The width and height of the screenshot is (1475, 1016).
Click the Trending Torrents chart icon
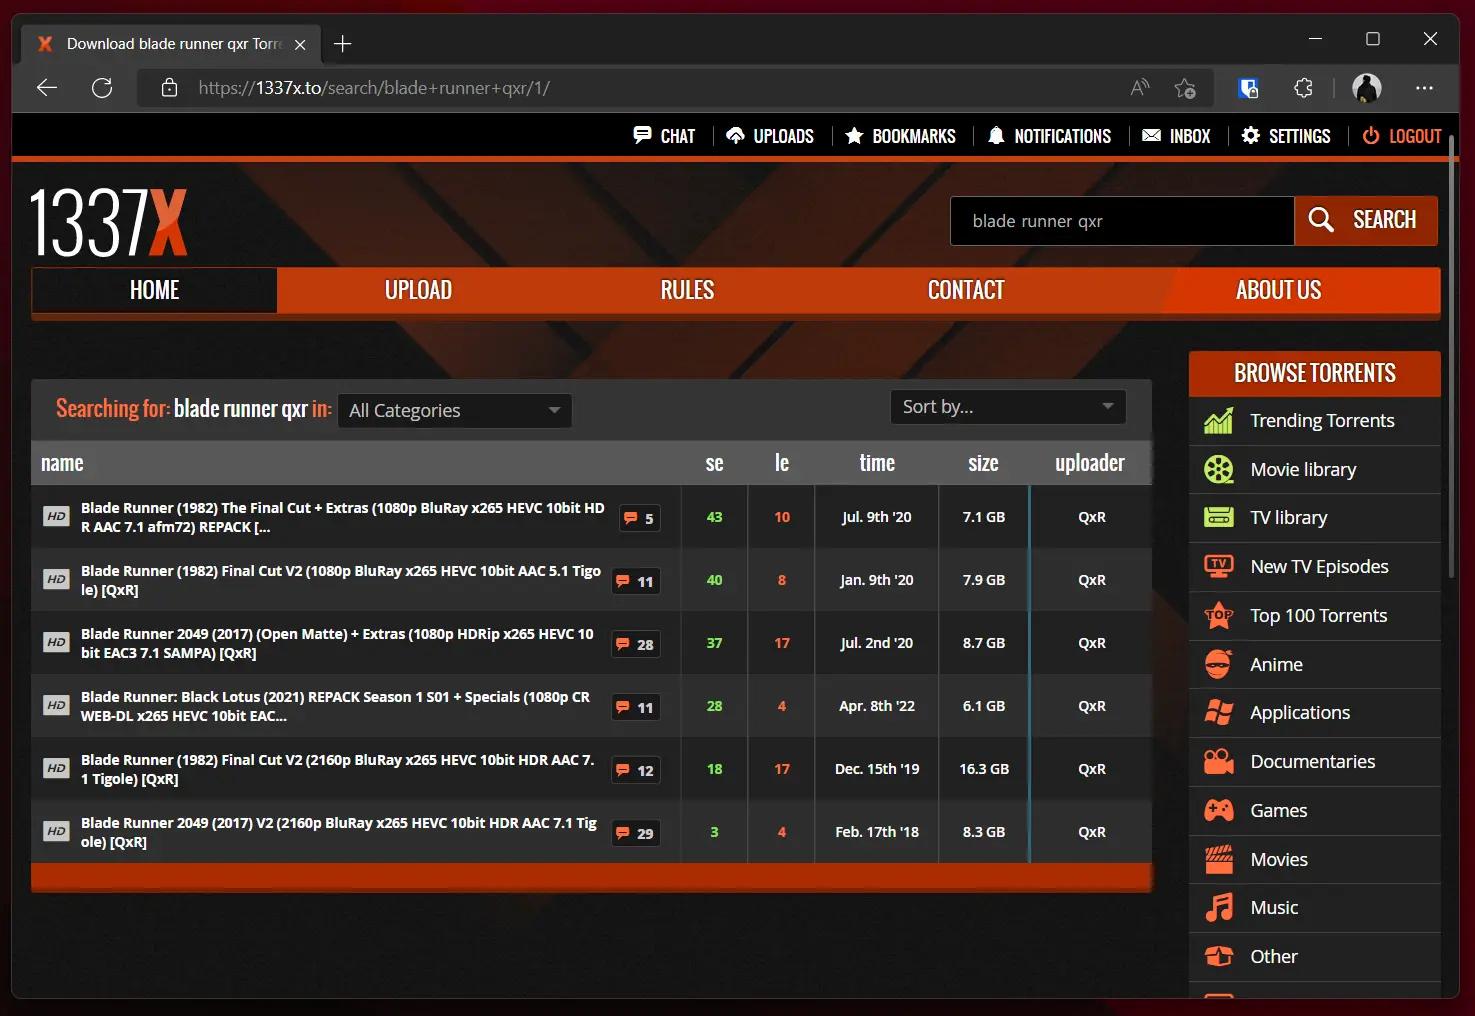point(1218,421)
